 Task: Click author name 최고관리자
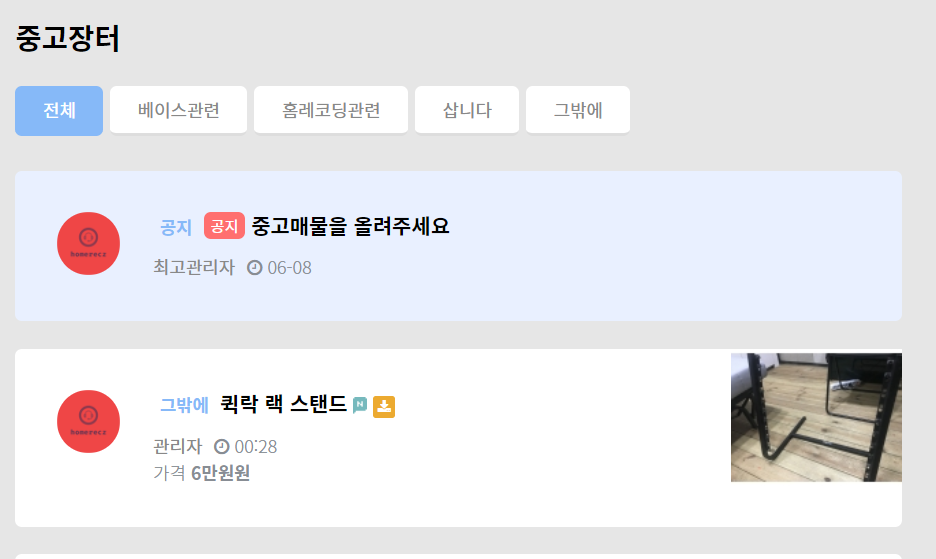pyautogui.click(x=194, y=267)
